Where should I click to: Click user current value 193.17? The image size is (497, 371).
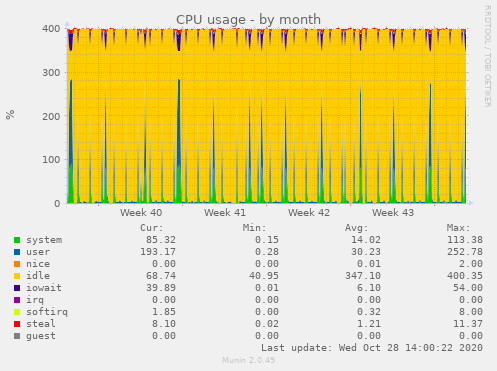point(158,252)
